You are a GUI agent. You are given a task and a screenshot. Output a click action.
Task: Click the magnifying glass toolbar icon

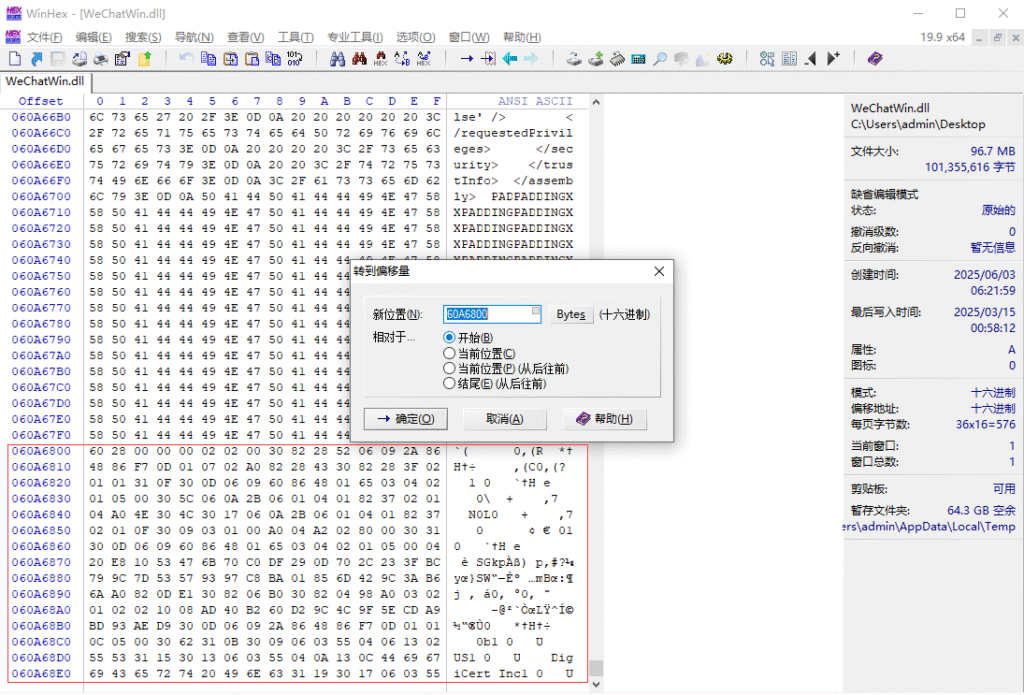(660, 59)
